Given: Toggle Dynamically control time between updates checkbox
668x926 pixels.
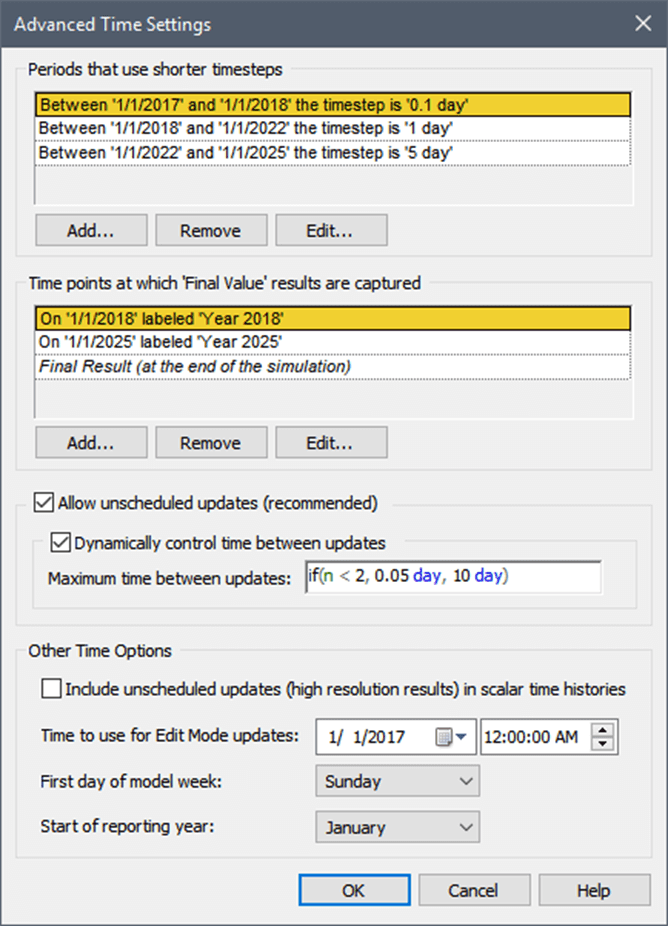Looking at the screenshot, I should [x=60, y=543].
